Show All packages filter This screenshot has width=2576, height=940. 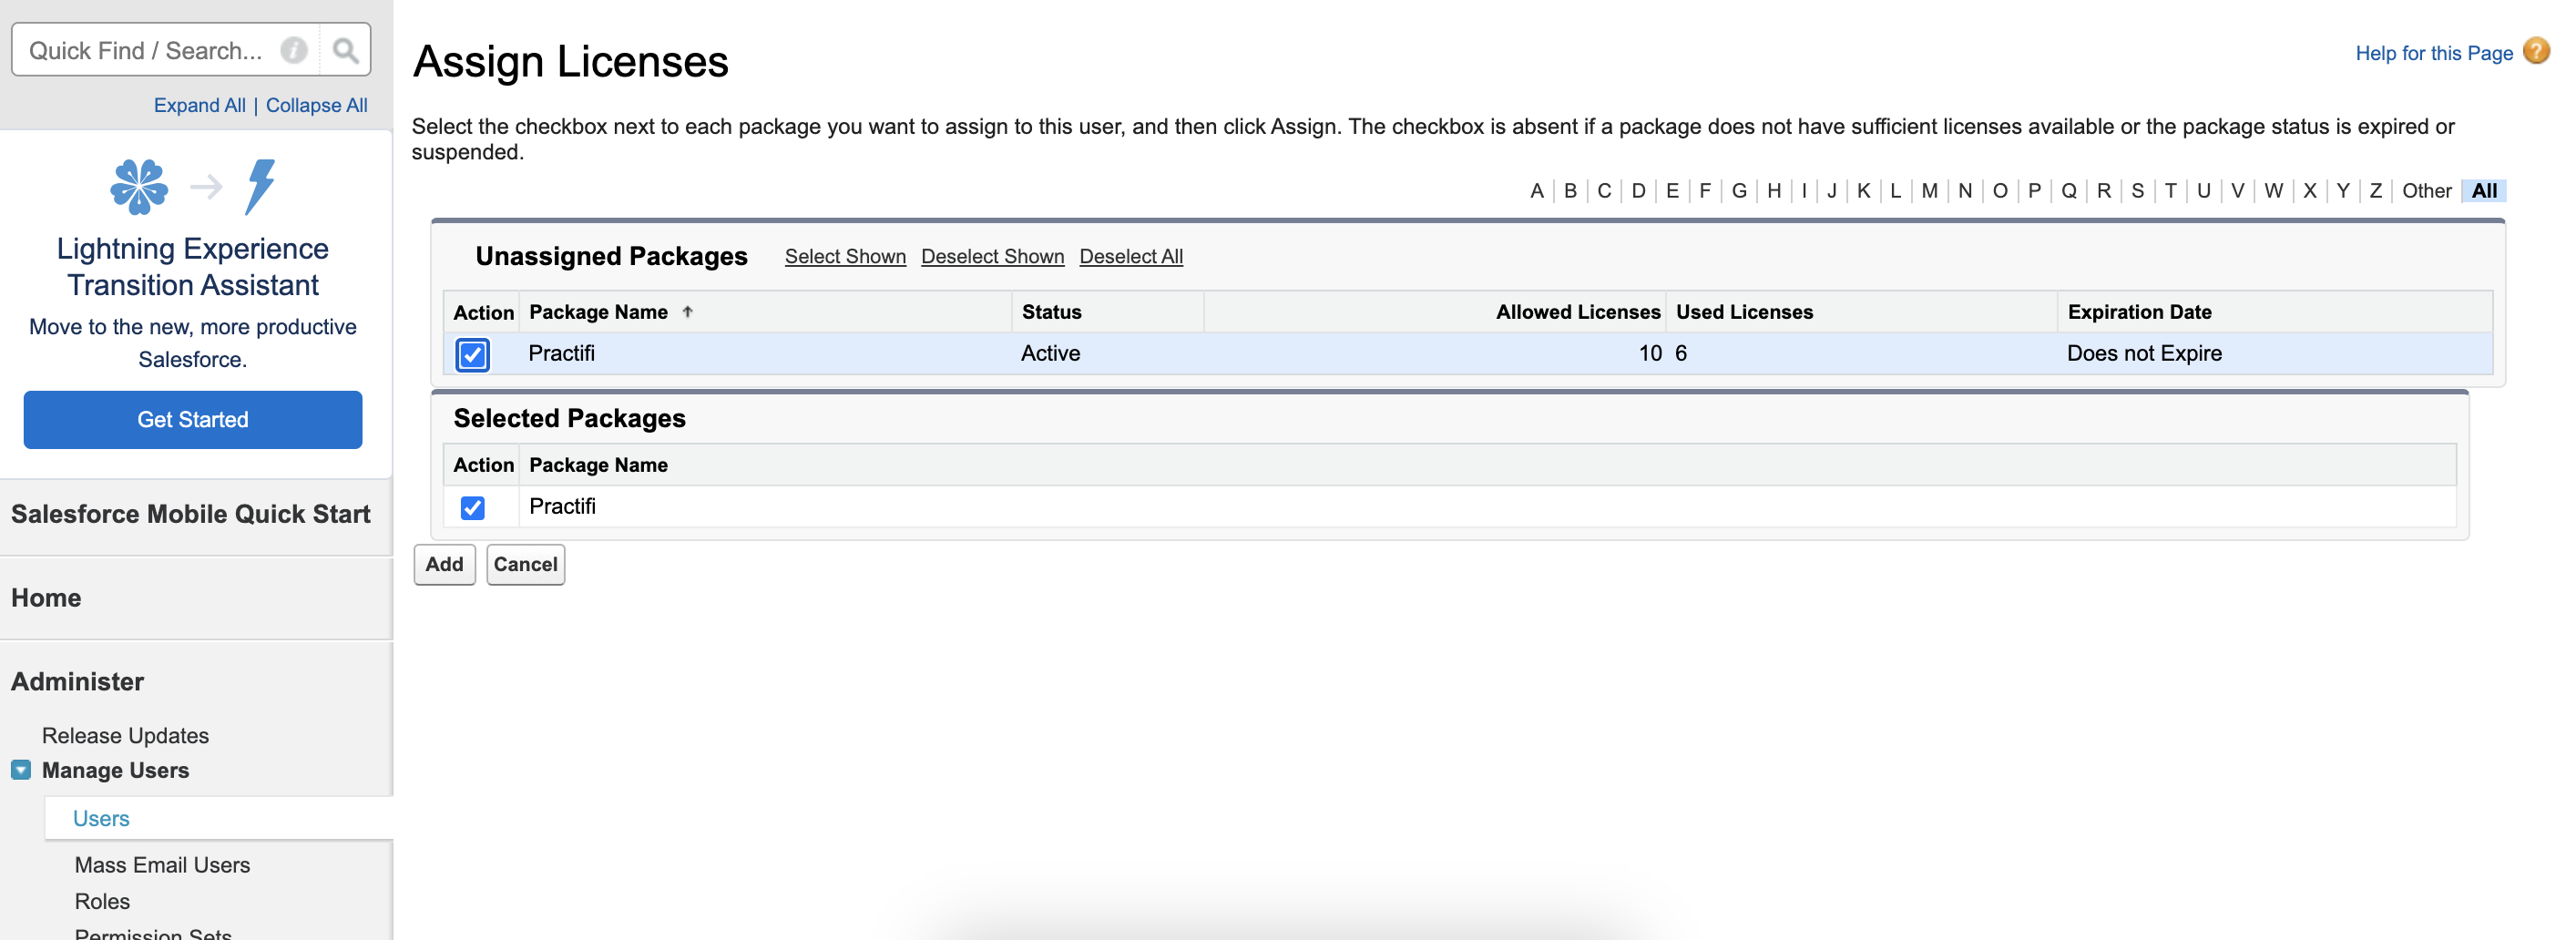2484,191
